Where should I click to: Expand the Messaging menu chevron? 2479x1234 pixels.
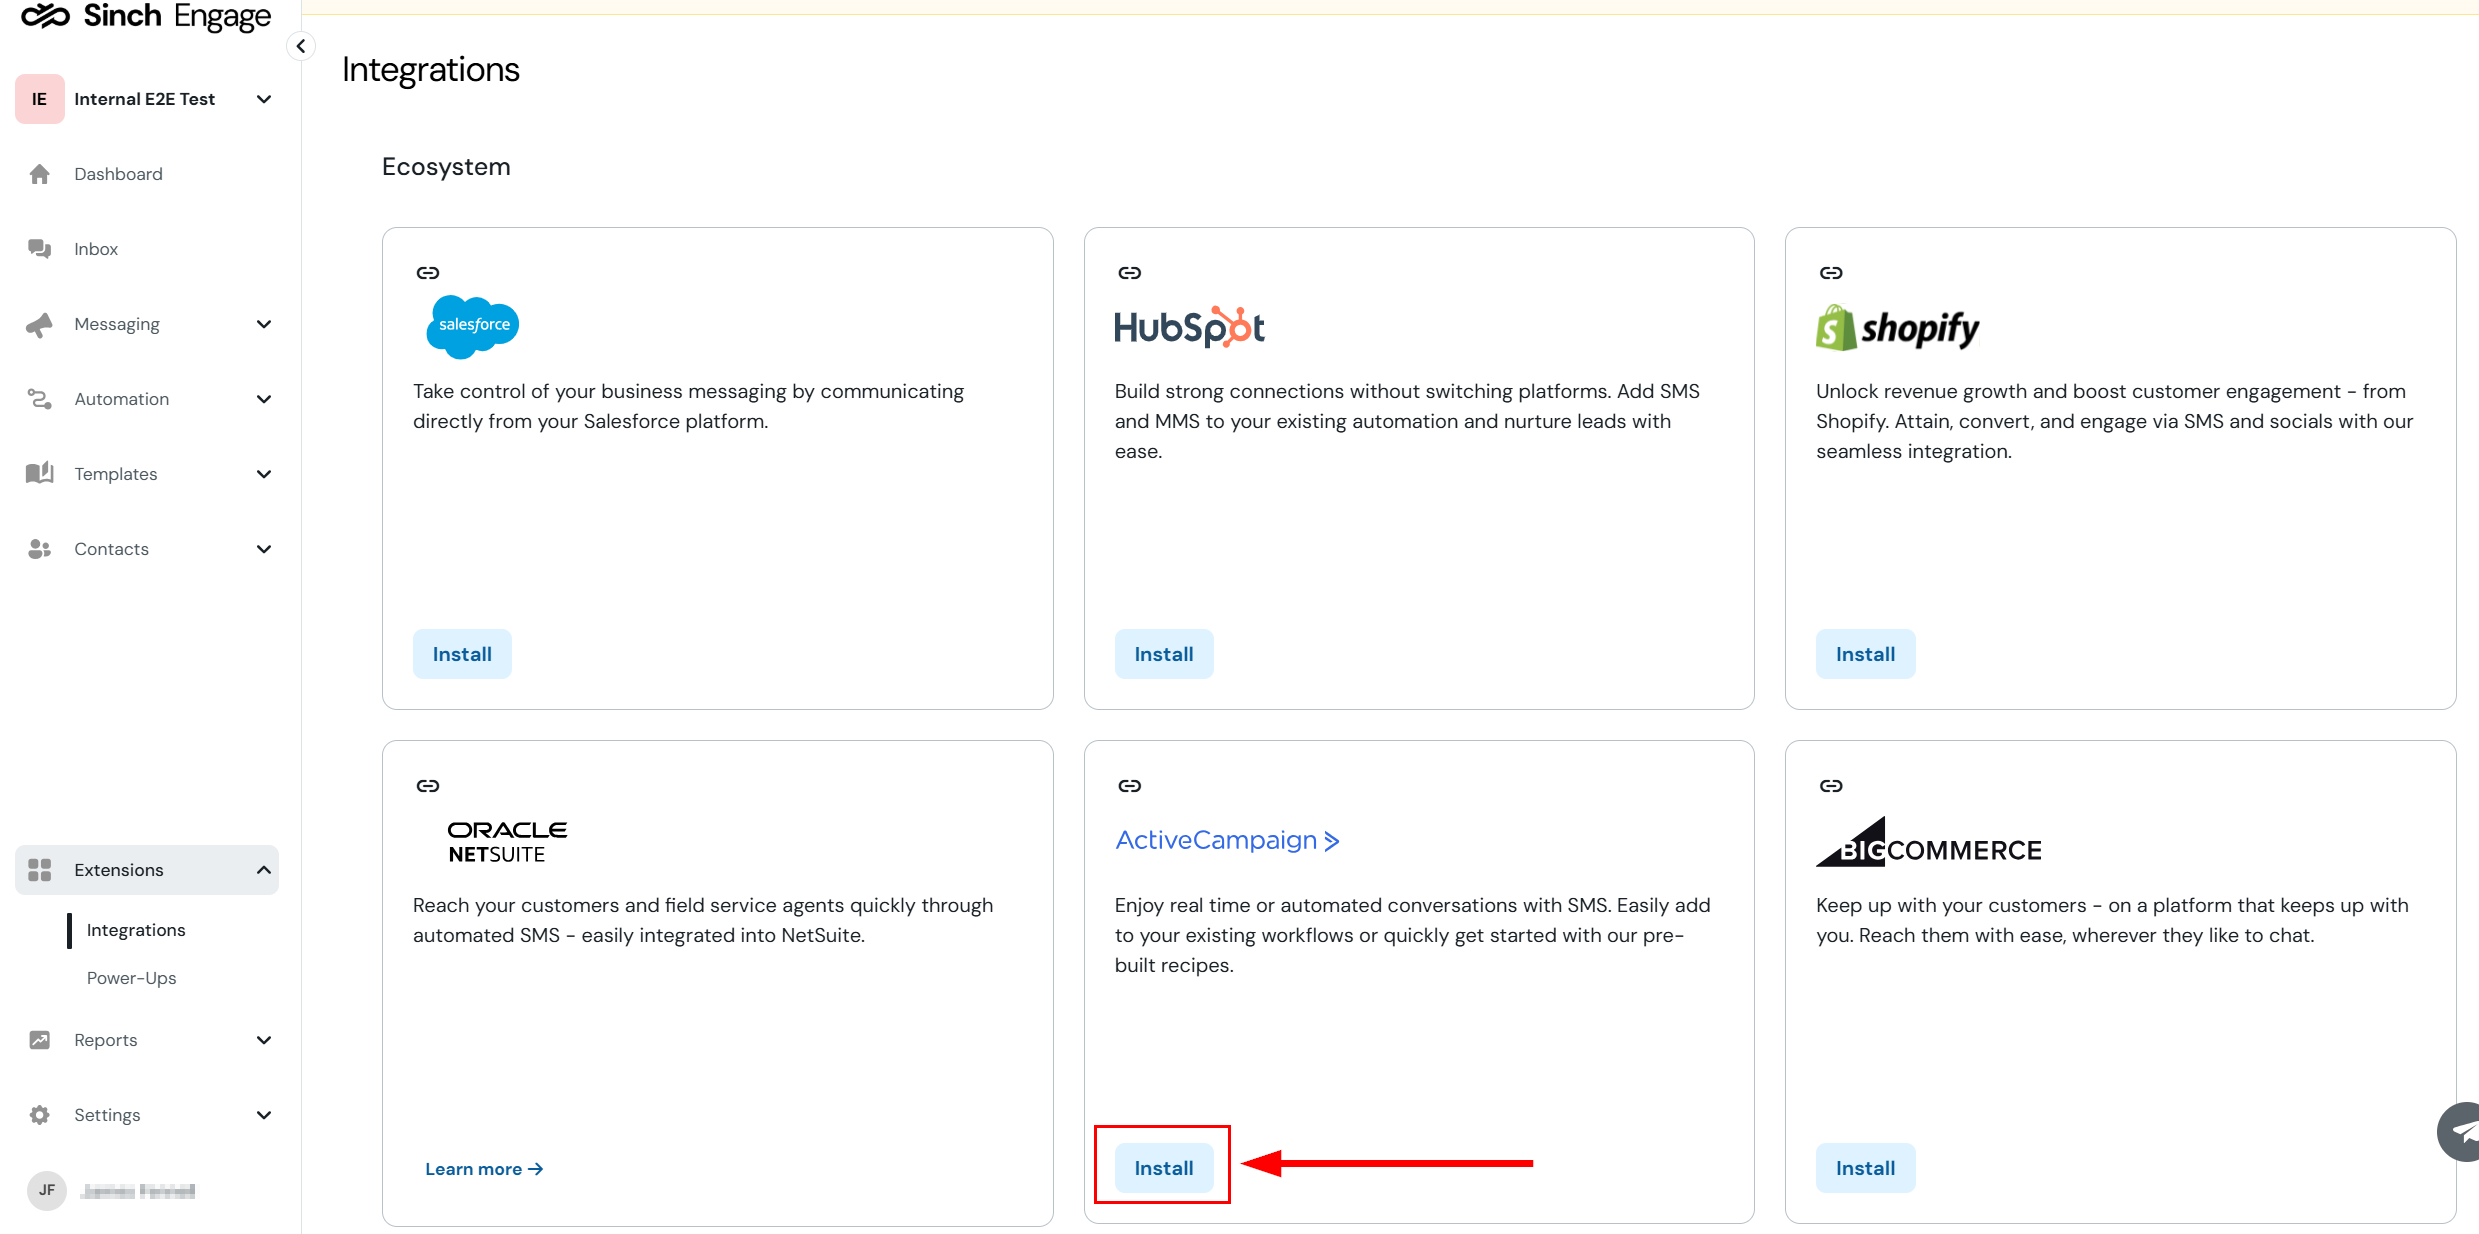(x=264, y=324)
